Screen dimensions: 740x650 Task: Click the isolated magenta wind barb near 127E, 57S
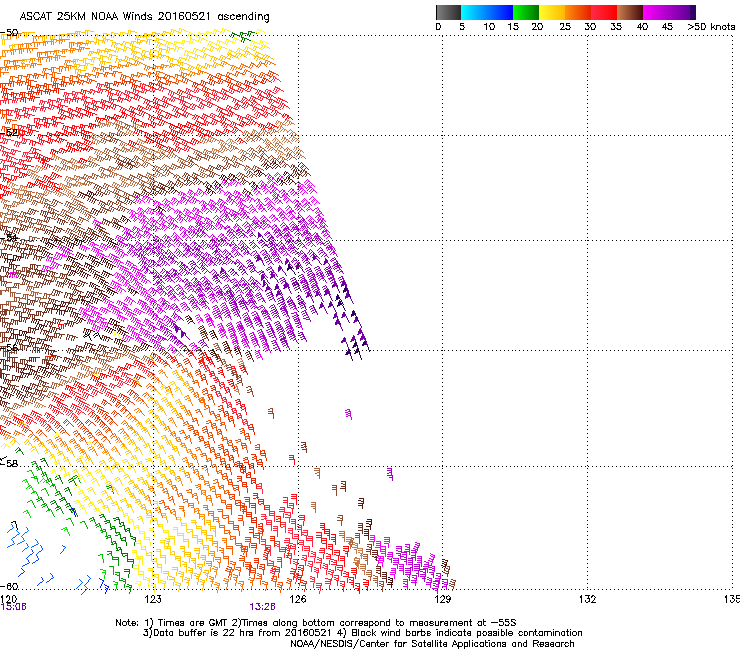pyautogui.click(x=349, y=414)
